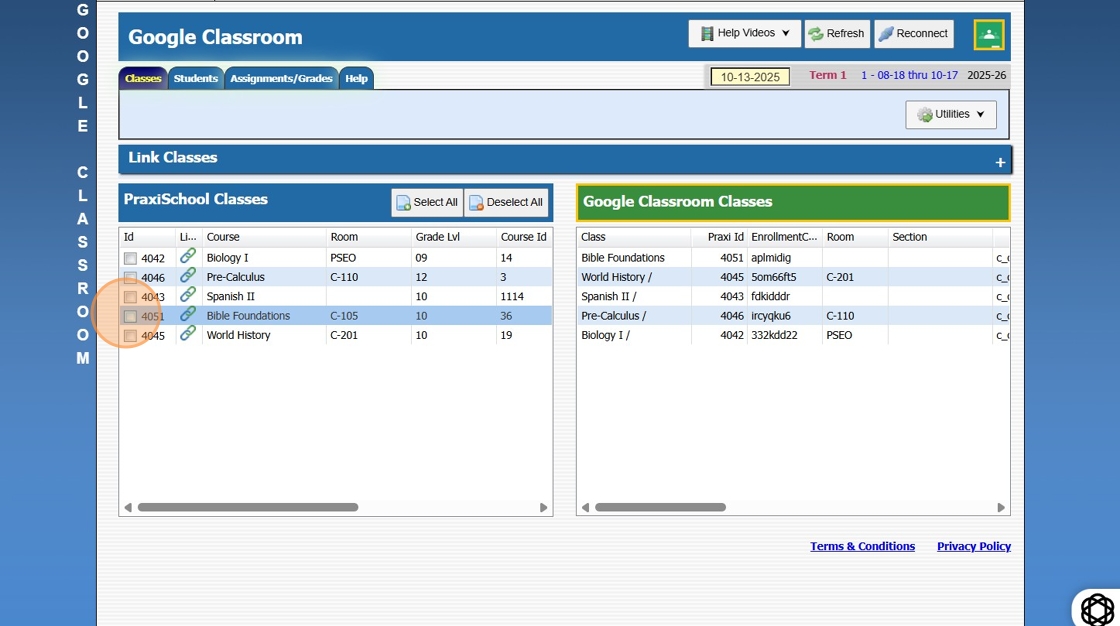Click right scroll arrow in PraxiSchool Classes
Screen dimensions: 1120x626
[544, 507]
